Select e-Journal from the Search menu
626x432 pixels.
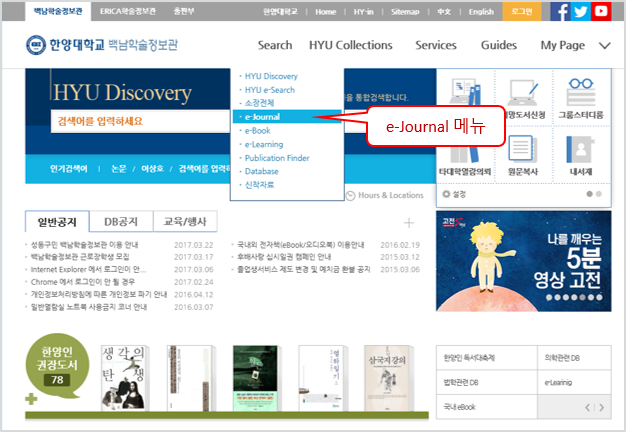(264, 117)
